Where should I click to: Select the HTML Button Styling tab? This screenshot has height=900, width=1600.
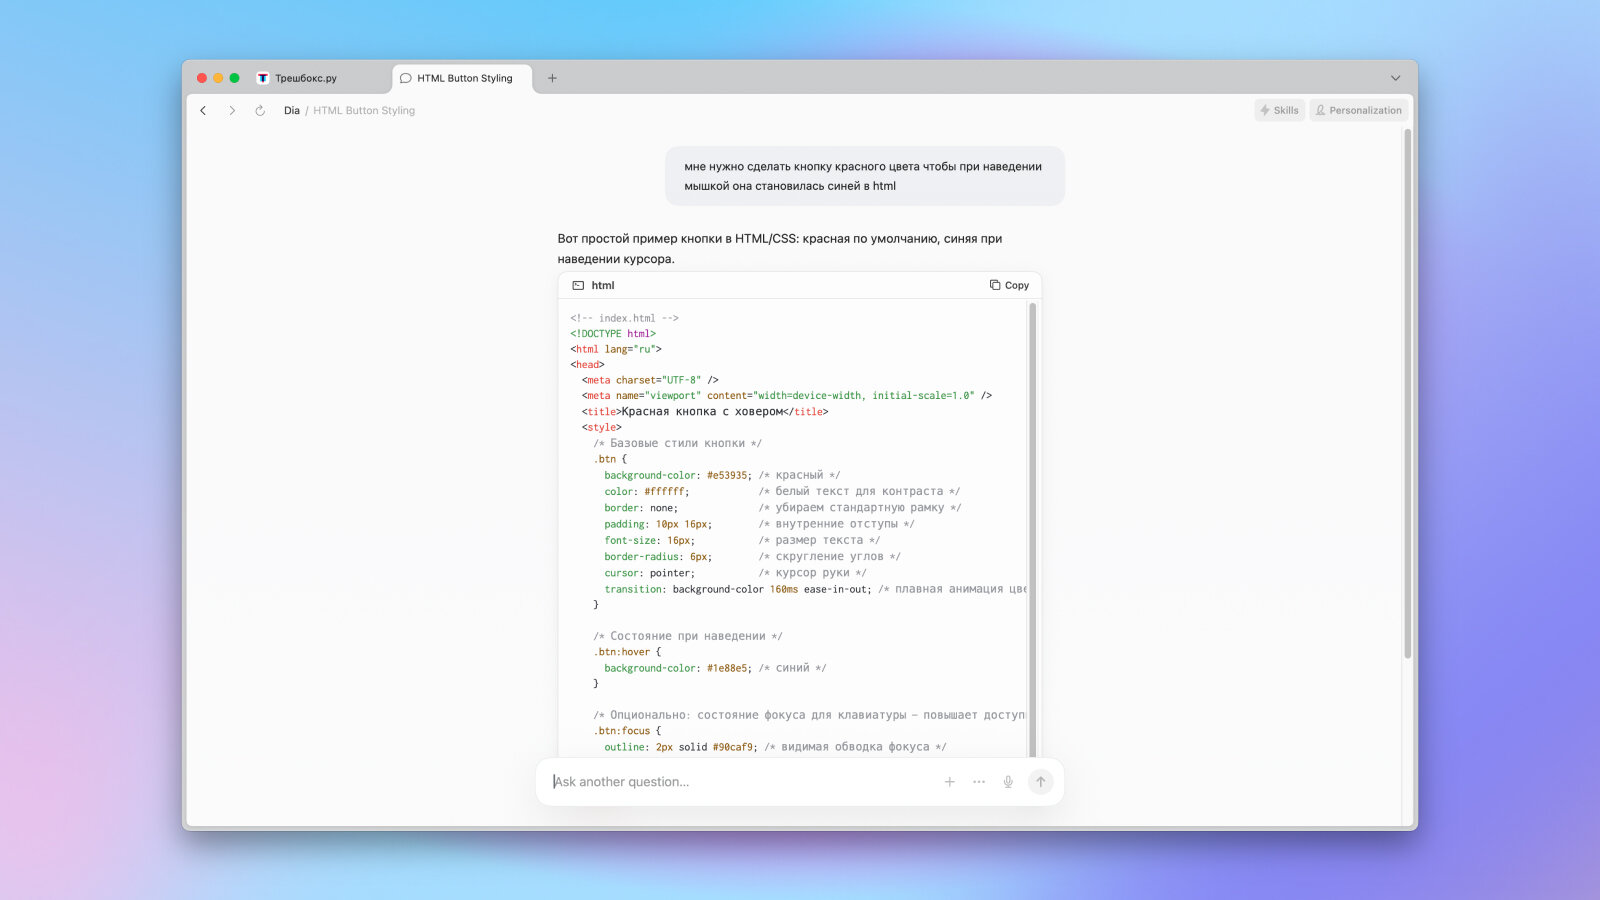coord(463,78)
